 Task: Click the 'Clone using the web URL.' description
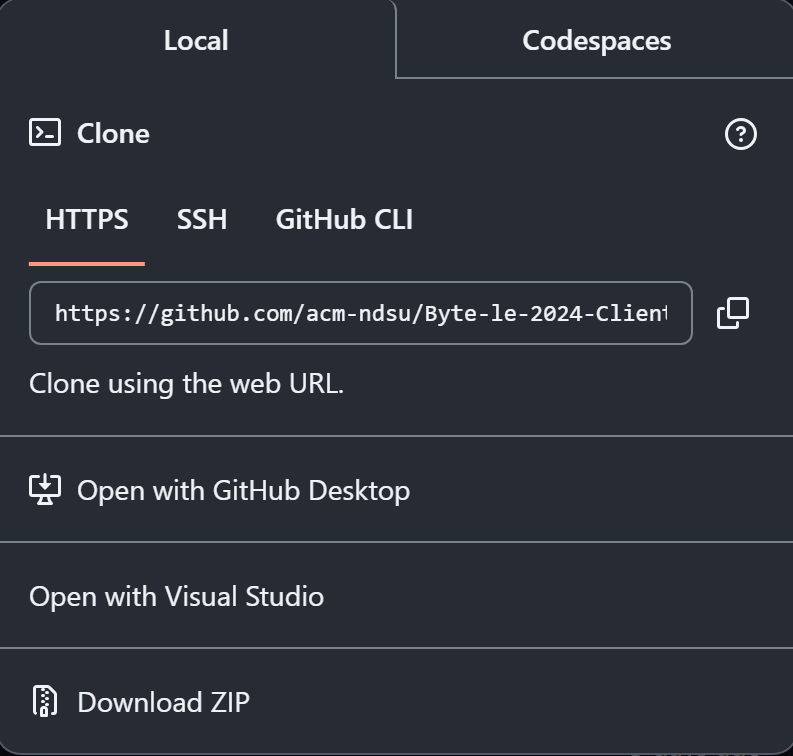pos(186,383)
